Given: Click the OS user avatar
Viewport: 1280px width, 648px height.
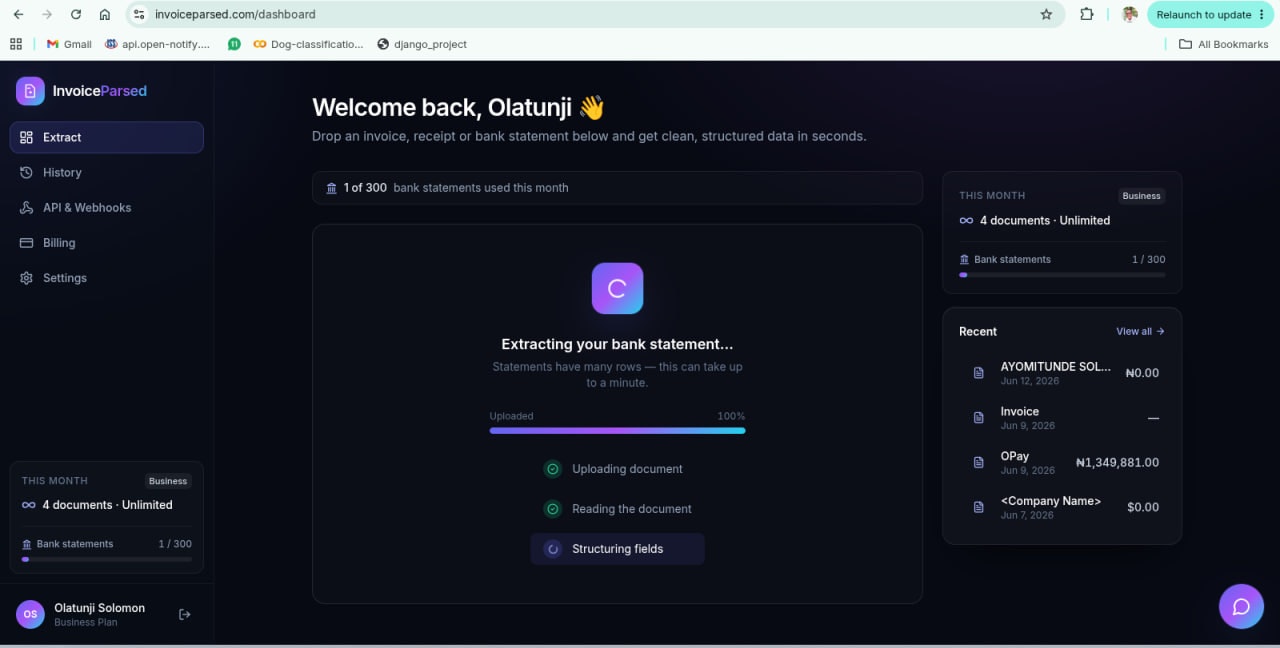Looking at the screenshot, I should pyautogui.click(x=30, y=614).
